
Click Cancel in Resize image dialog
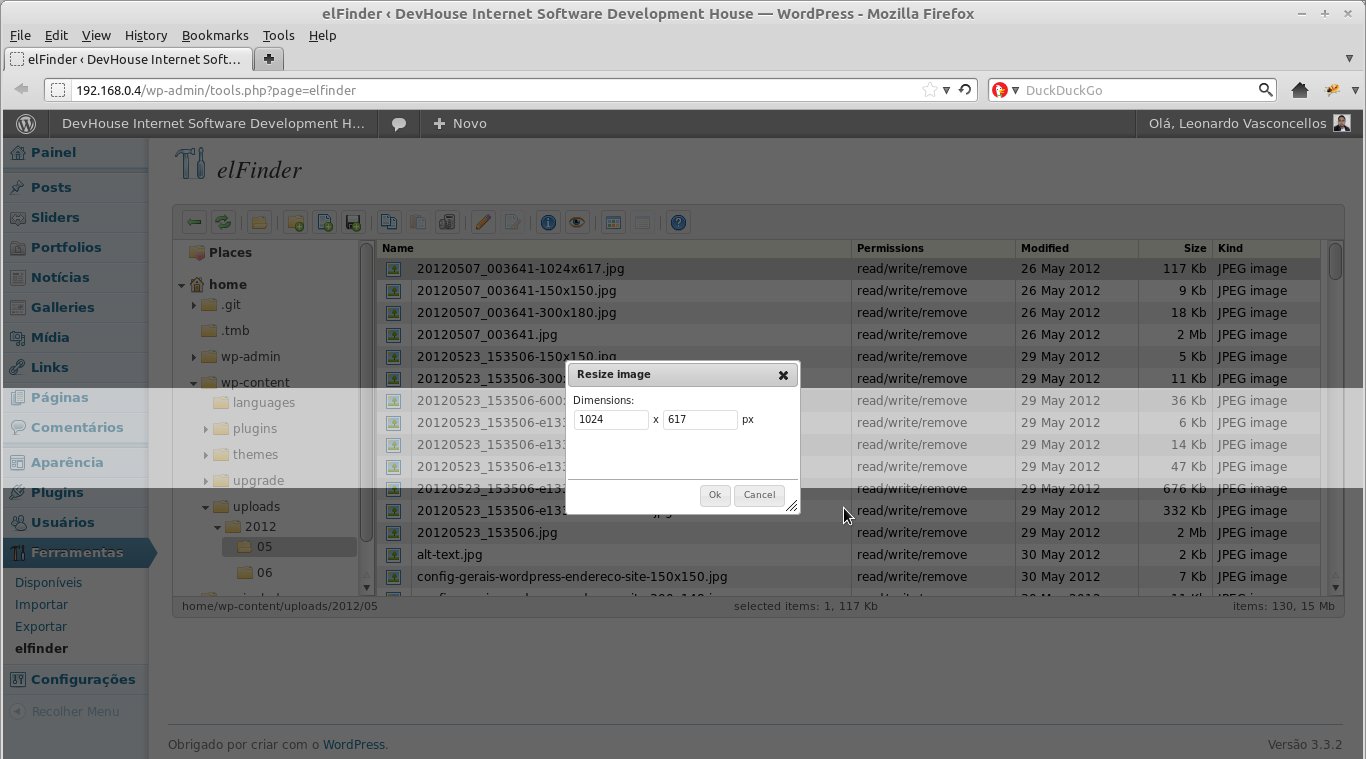(759, 495)
